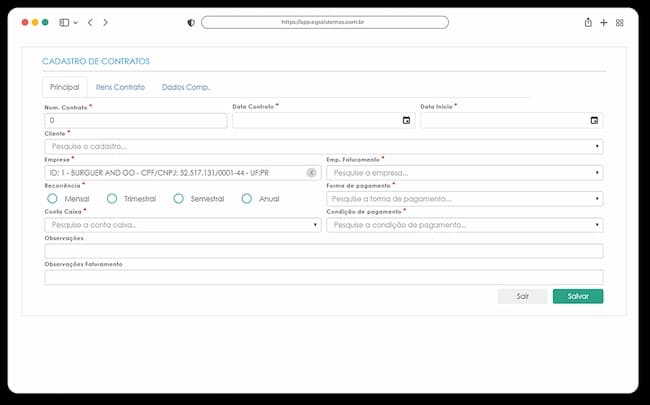
Task: Open the Data Contrato calendar picker icon
Action: (x=406, y=120)
